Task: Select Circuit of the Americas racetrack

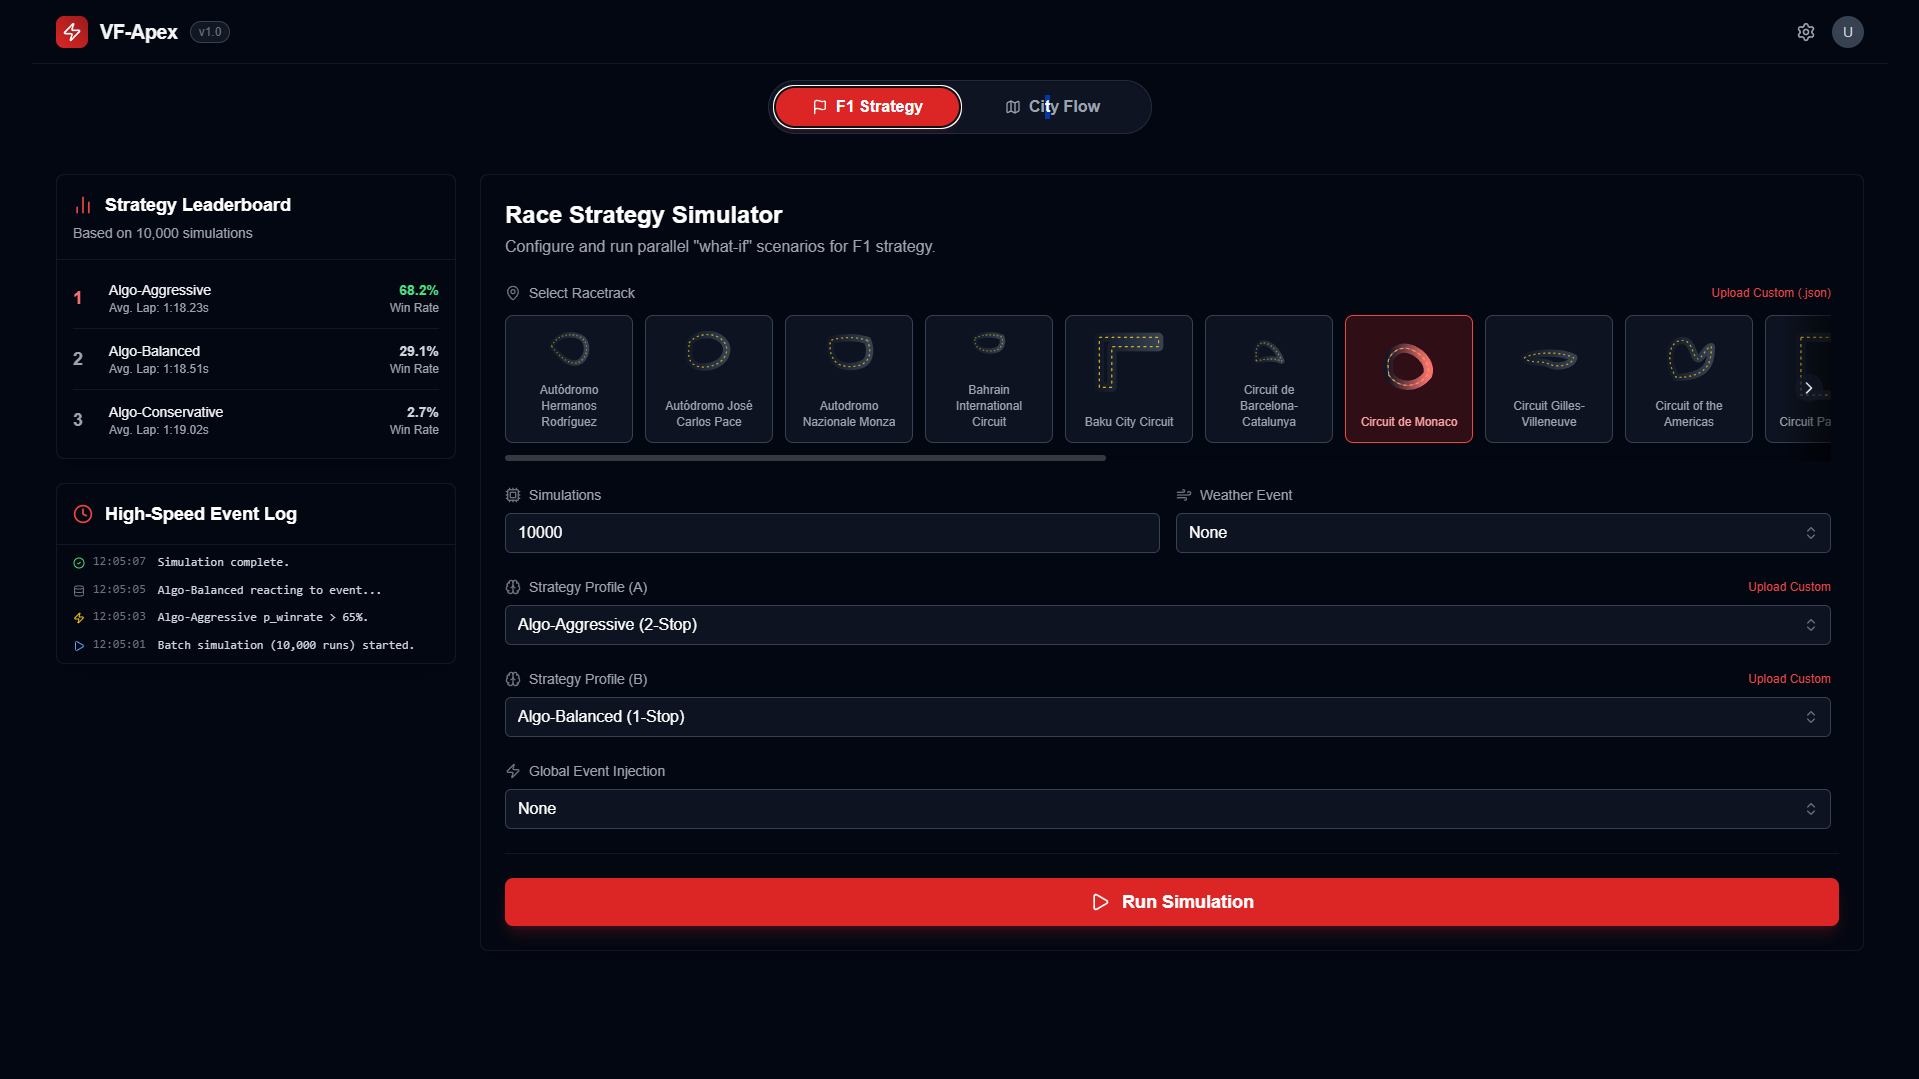Action: pos(1689,379)
